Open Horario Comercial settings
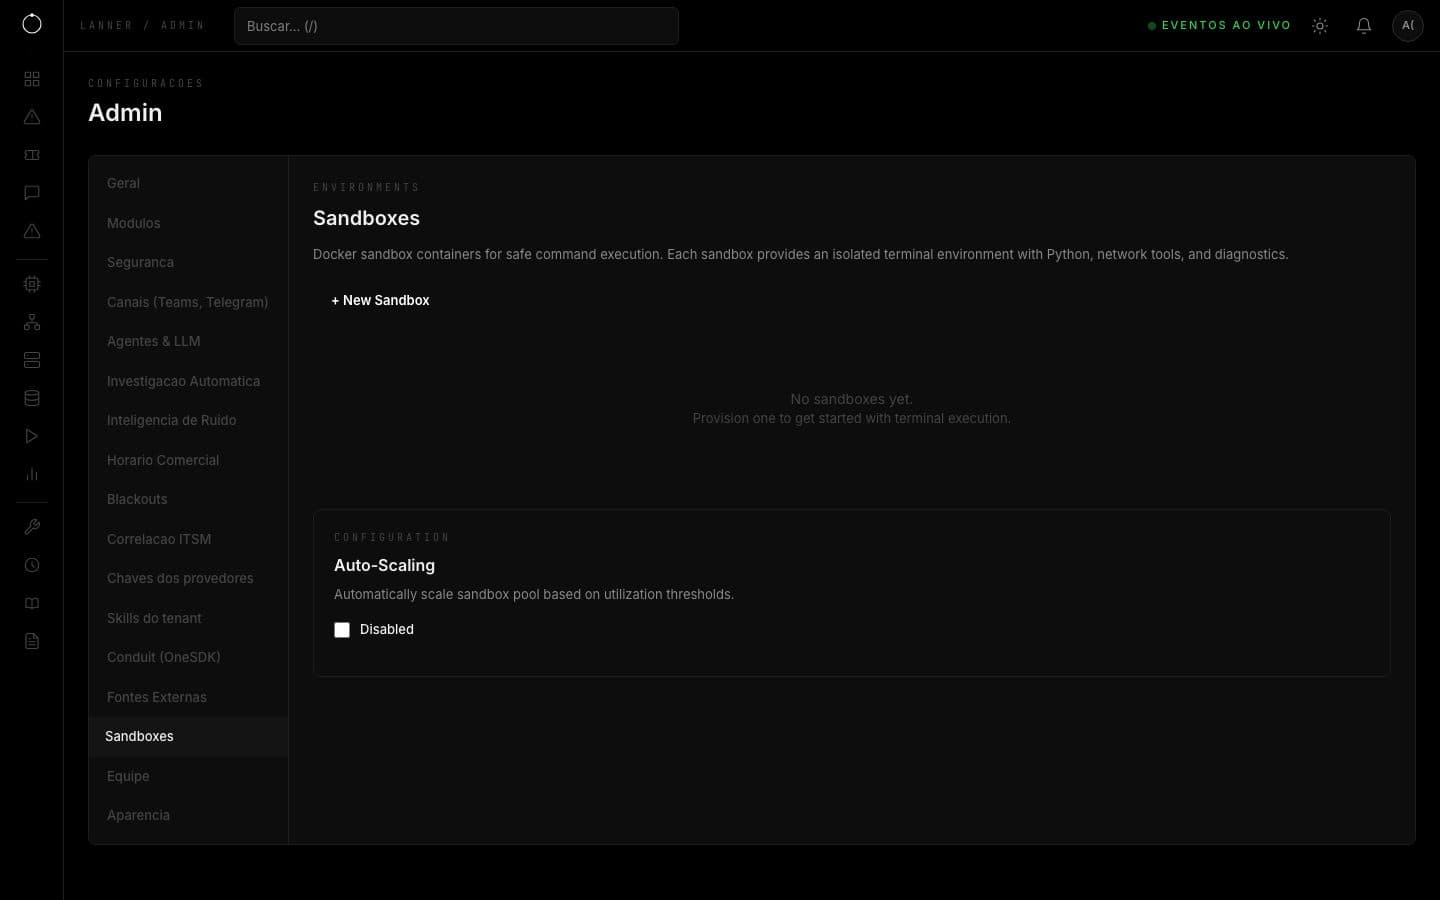The width and height of the screenshot is (1440, 900). tap(188, 460)
